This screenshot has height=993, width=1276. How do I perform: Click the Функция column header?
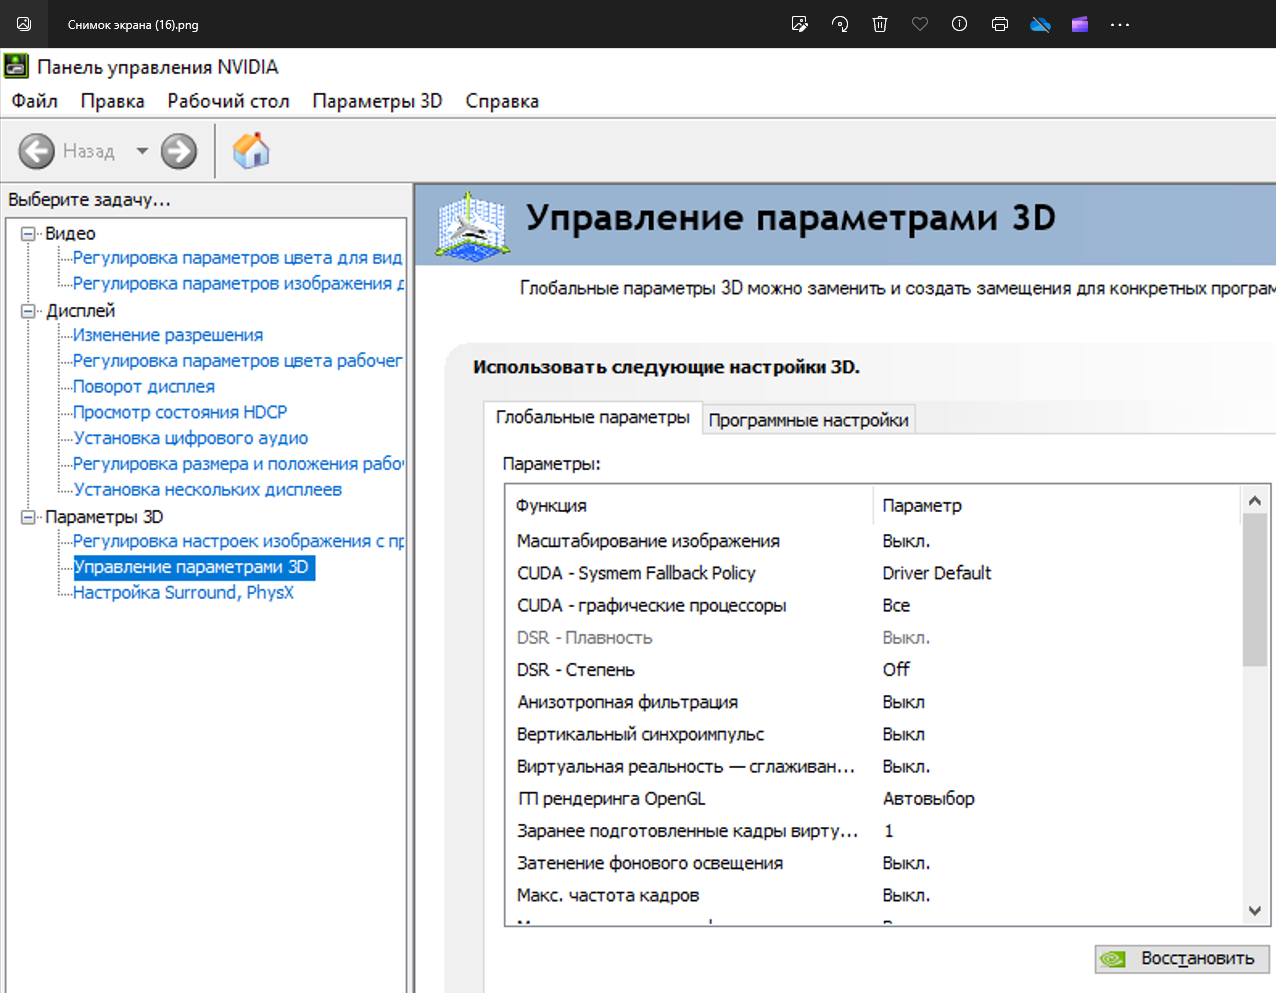[x=690, y=506]
